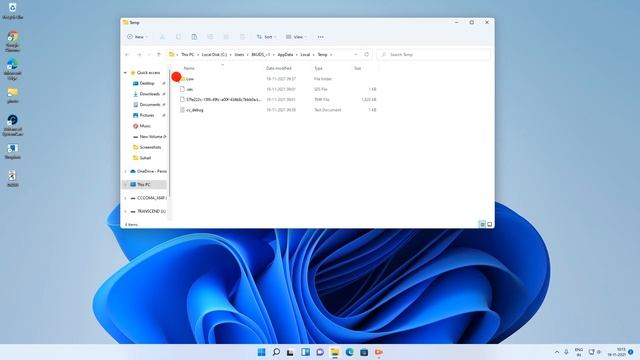Image resolution: width=640 pixels, height=360 pixels.
Task: Click the Paste icon in toolbar
Action: tap(194, 37)
